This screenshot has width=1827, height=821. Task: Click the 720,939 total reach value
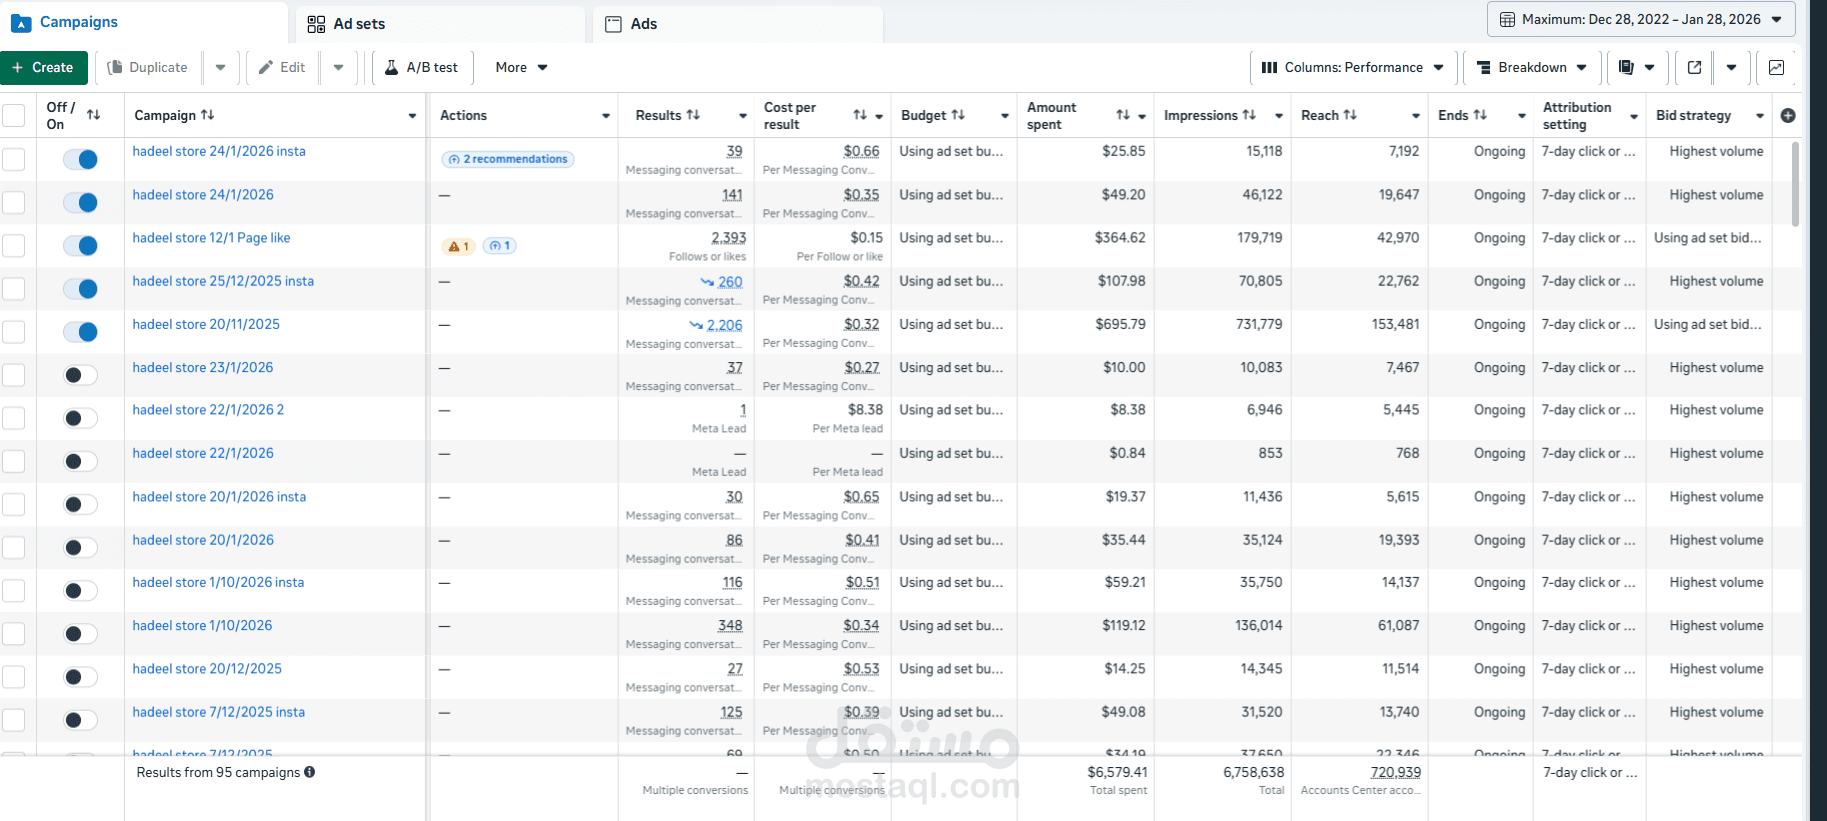coord(1395,772)
